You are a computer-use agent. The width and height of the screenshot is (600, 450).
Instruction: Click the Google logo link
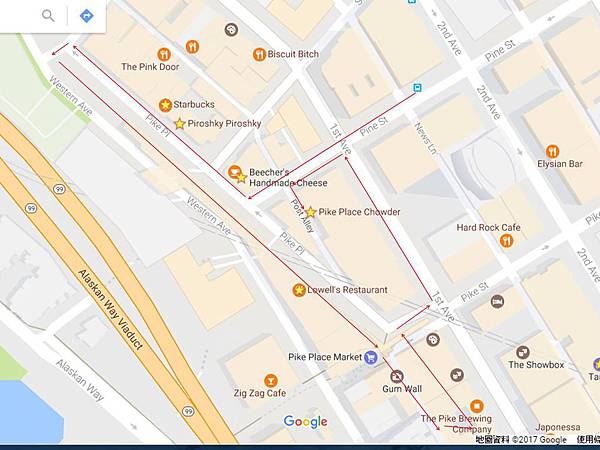[305, 422]
